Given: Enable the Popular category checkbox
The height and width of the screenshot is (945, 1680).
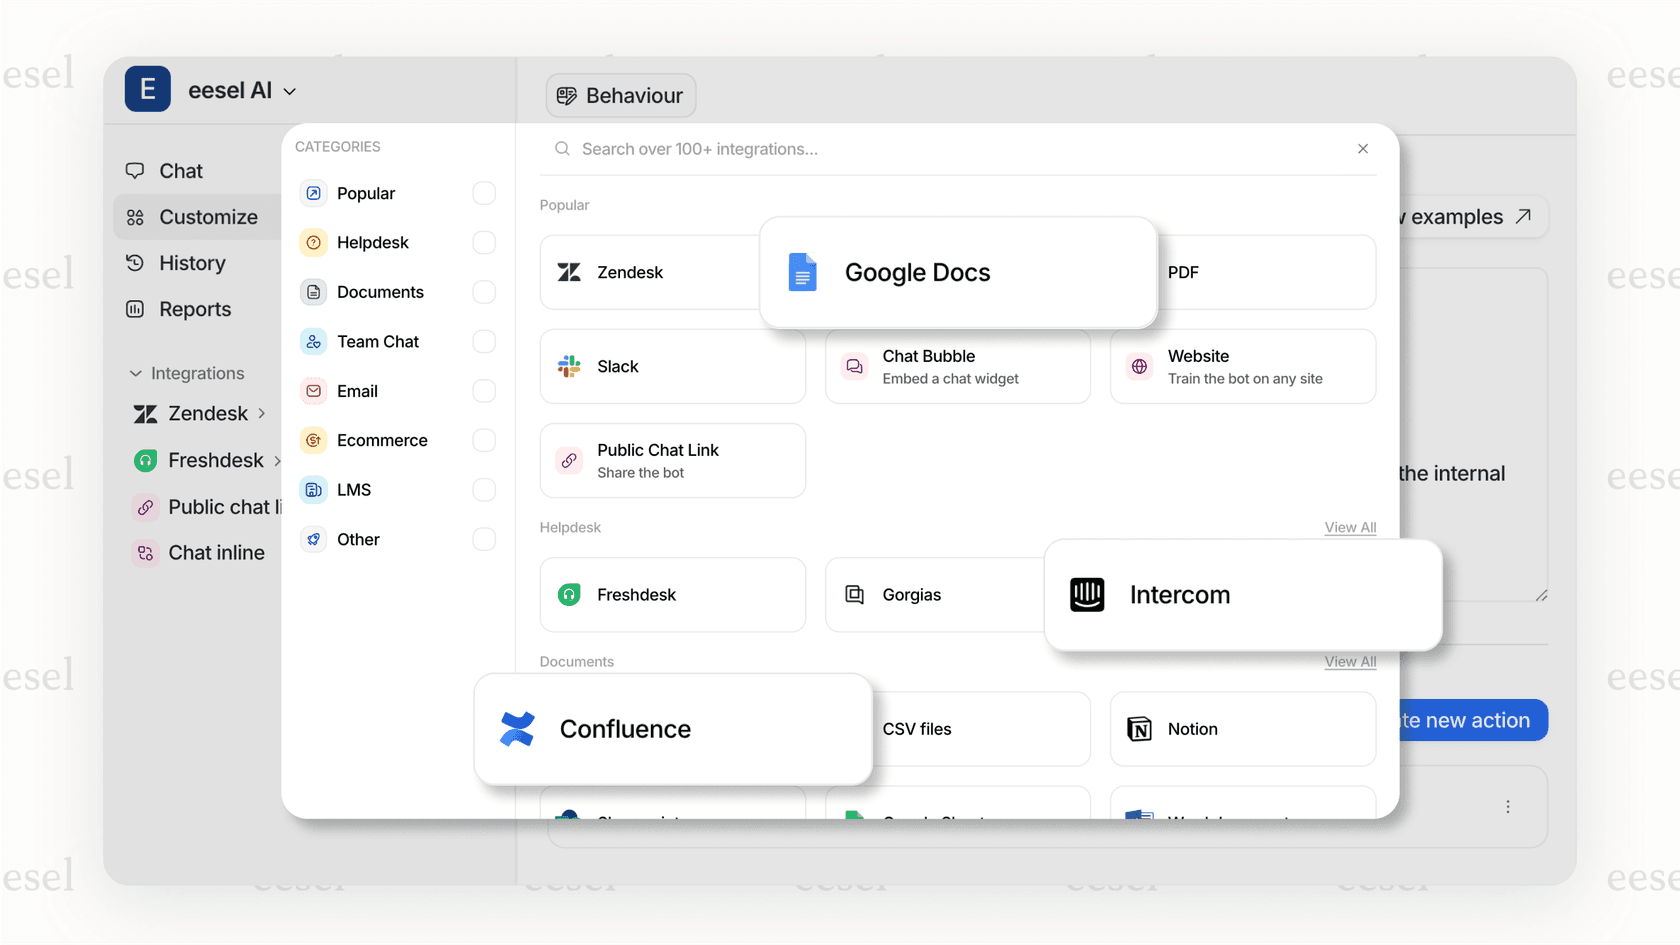Looking at the screenshot, I should (484, 193).
